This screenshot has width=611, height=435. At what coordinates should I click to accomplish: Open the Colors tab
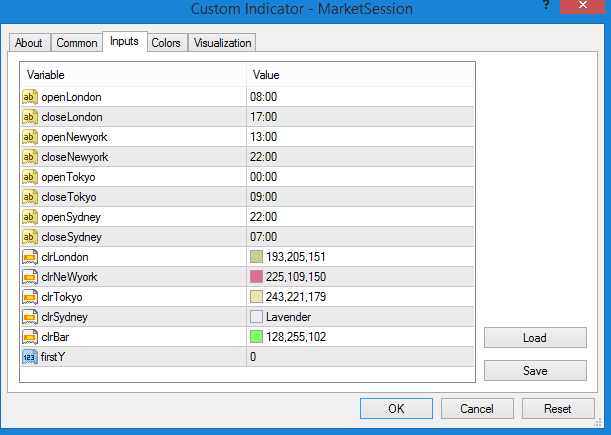(166, 42)
